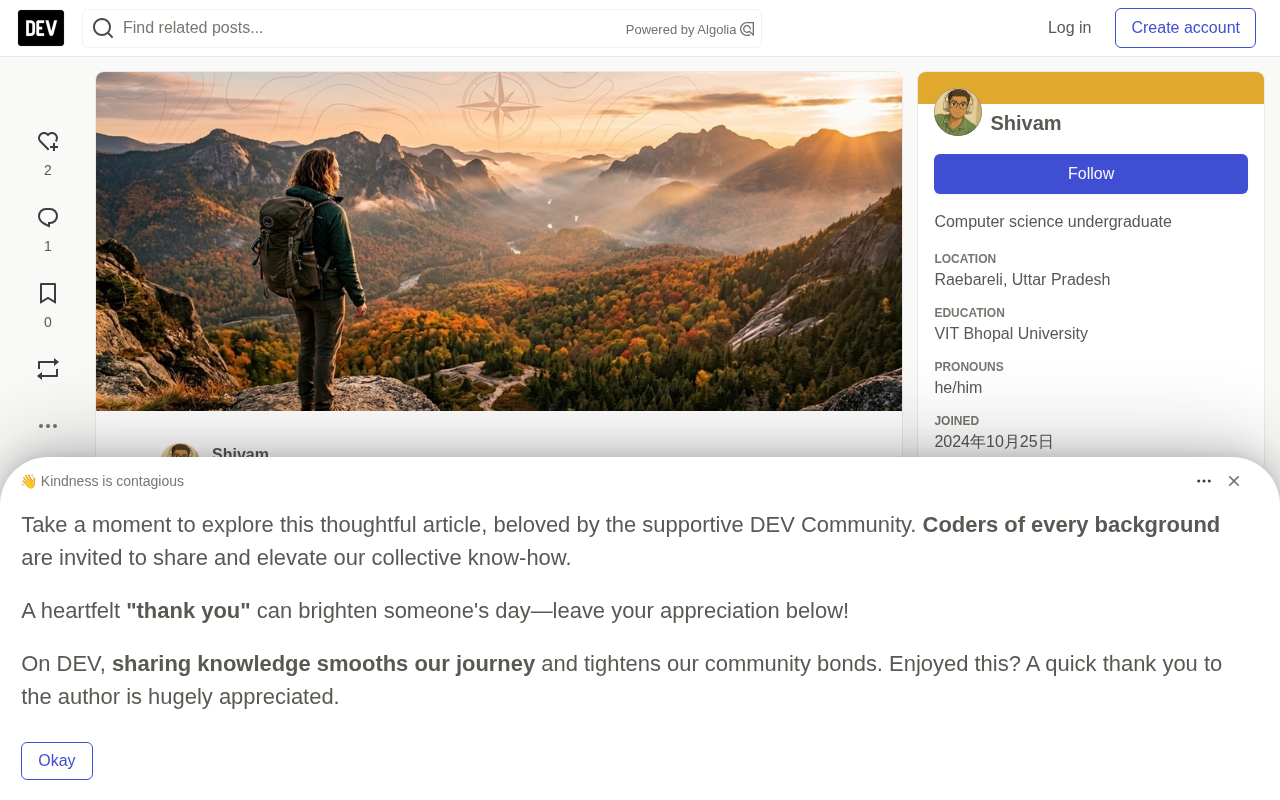Click 'sharing knowledge smooths our journey' text
The height and width of the screenshot is (800, 1280).
coord(323,664)
